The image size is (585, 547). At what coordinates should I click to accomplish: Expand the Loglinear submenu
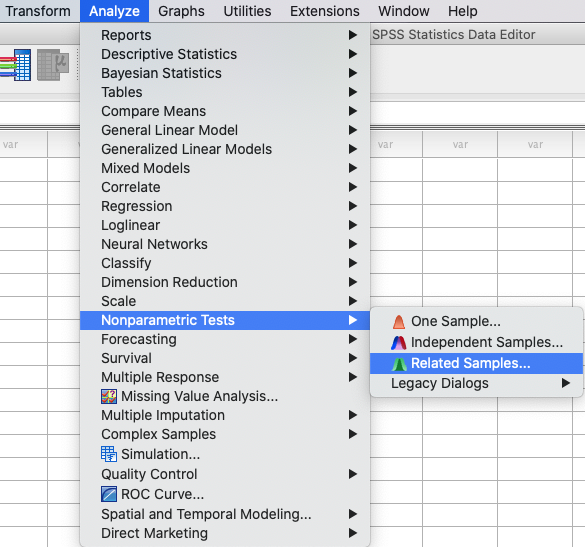click(x=225, y=225)
